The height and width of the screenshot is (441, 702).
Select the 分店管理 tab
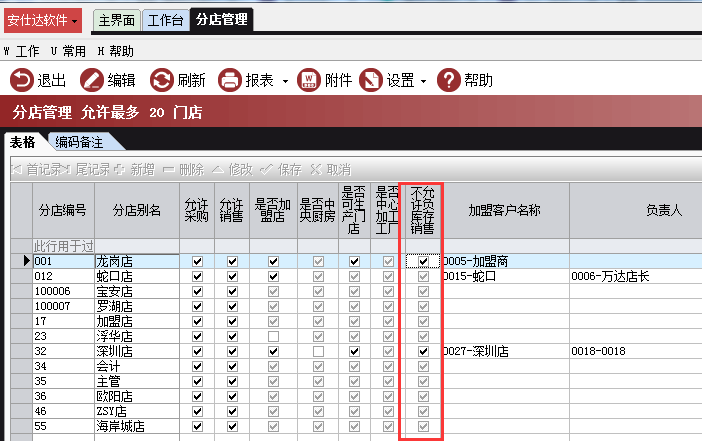222,19
